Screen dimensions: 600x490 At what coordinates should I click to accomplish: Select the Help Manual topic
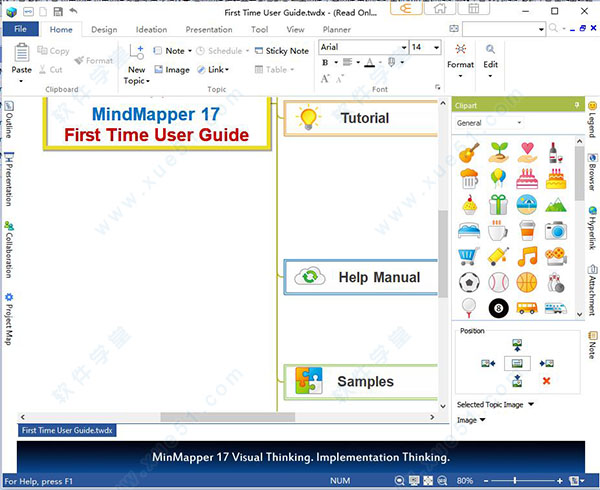tap(360, 277)
